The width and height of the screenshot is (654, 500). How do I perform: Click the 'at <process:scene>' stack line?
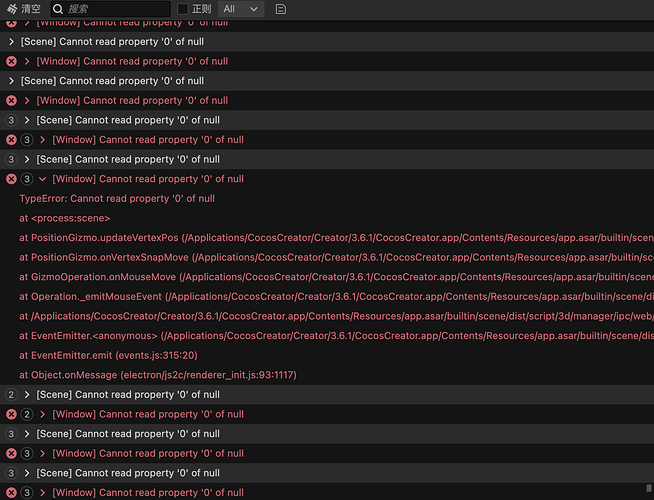[65, 218]
